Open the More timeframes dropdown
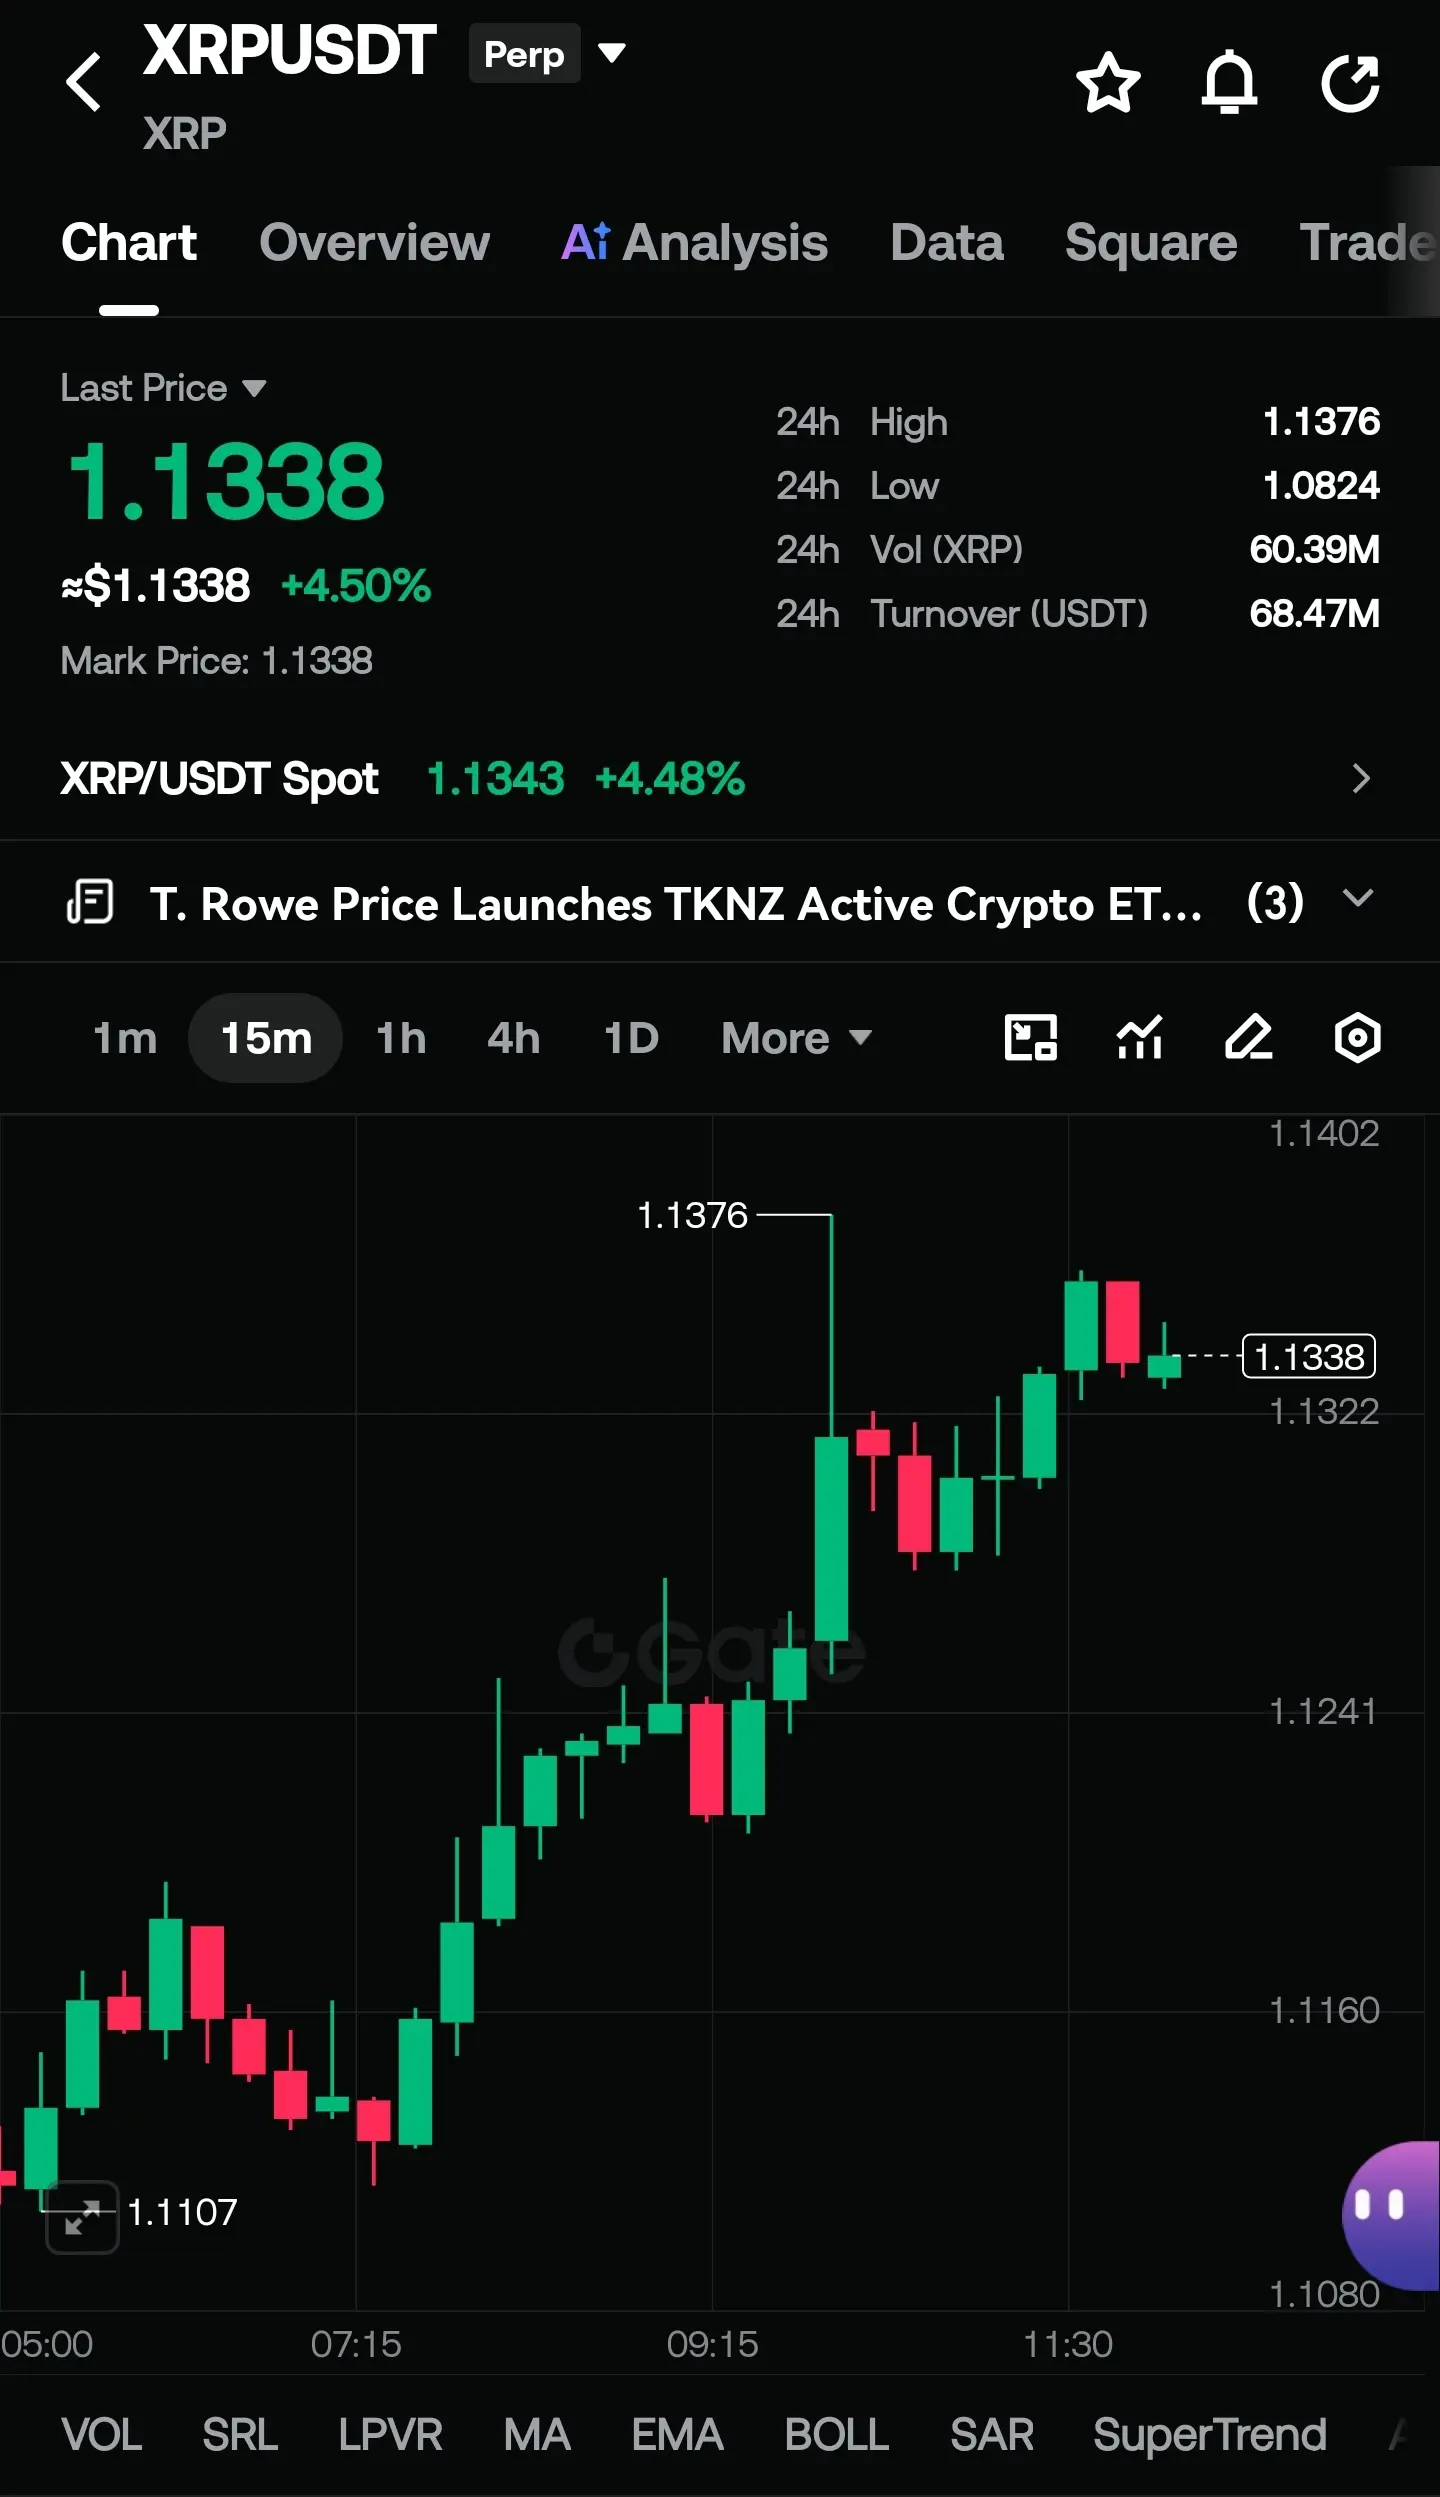1440x2497 pixels. 796,1038
